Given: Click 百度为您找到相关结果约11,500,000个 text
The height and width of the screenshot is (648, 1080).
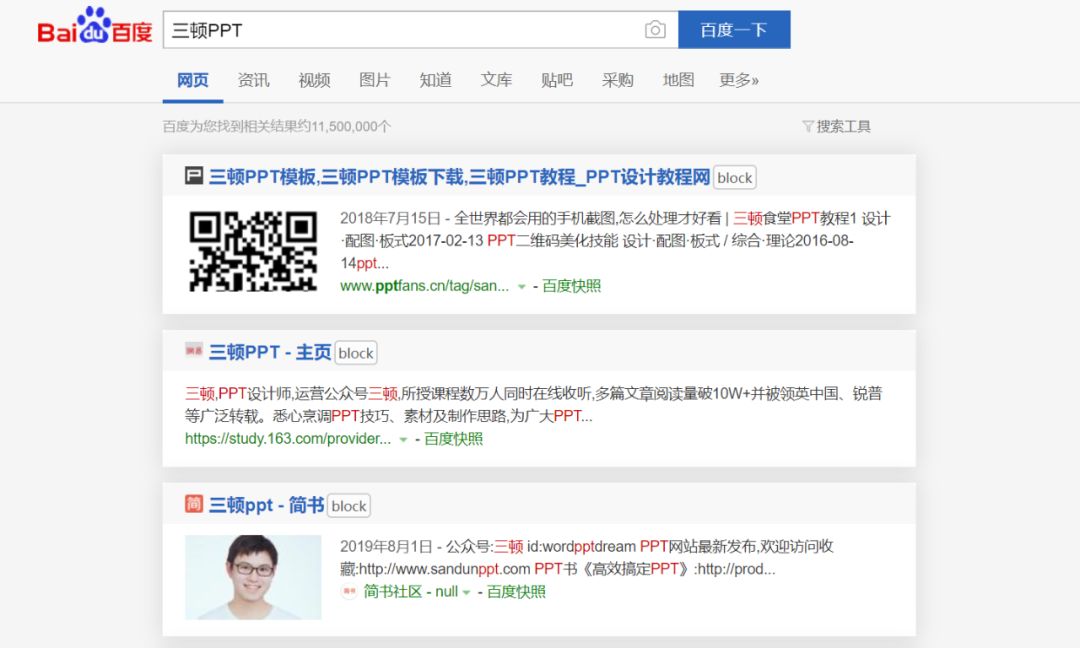Looking at the screenshot, I should (x=277, y=126).
